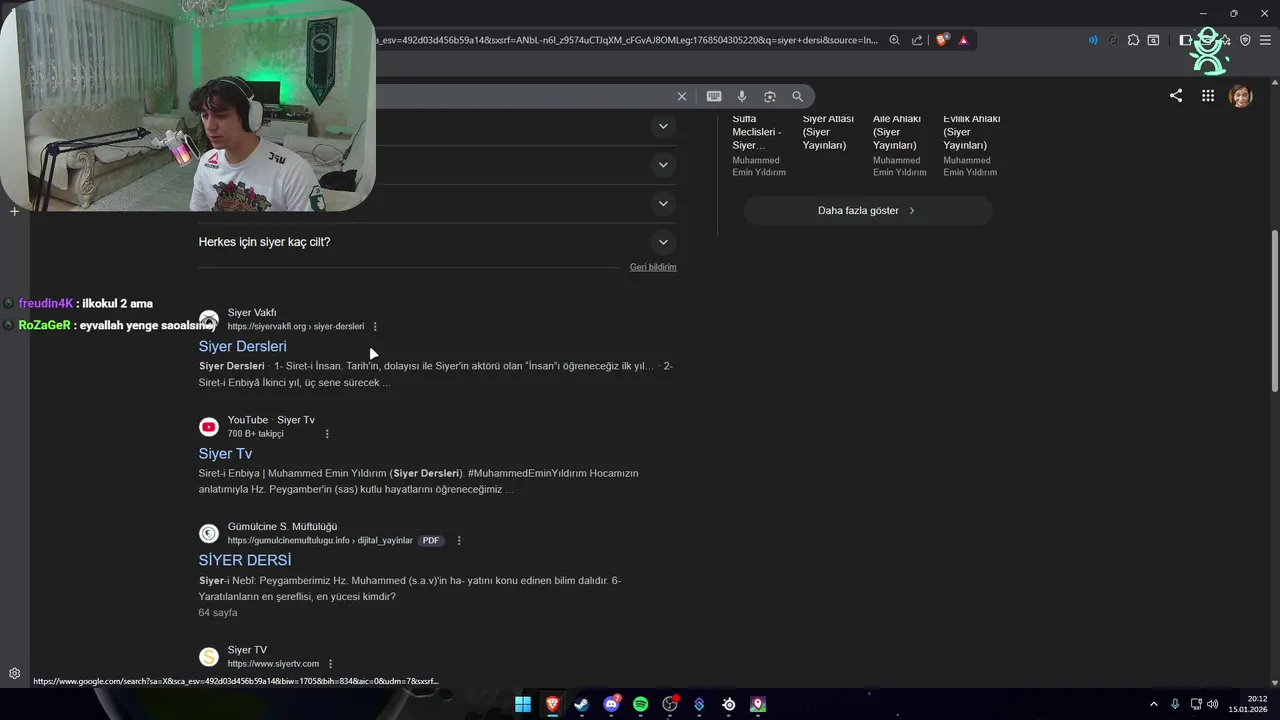
Task: Expand the second question chevron below webcam
Action: [x=662, y=165]
